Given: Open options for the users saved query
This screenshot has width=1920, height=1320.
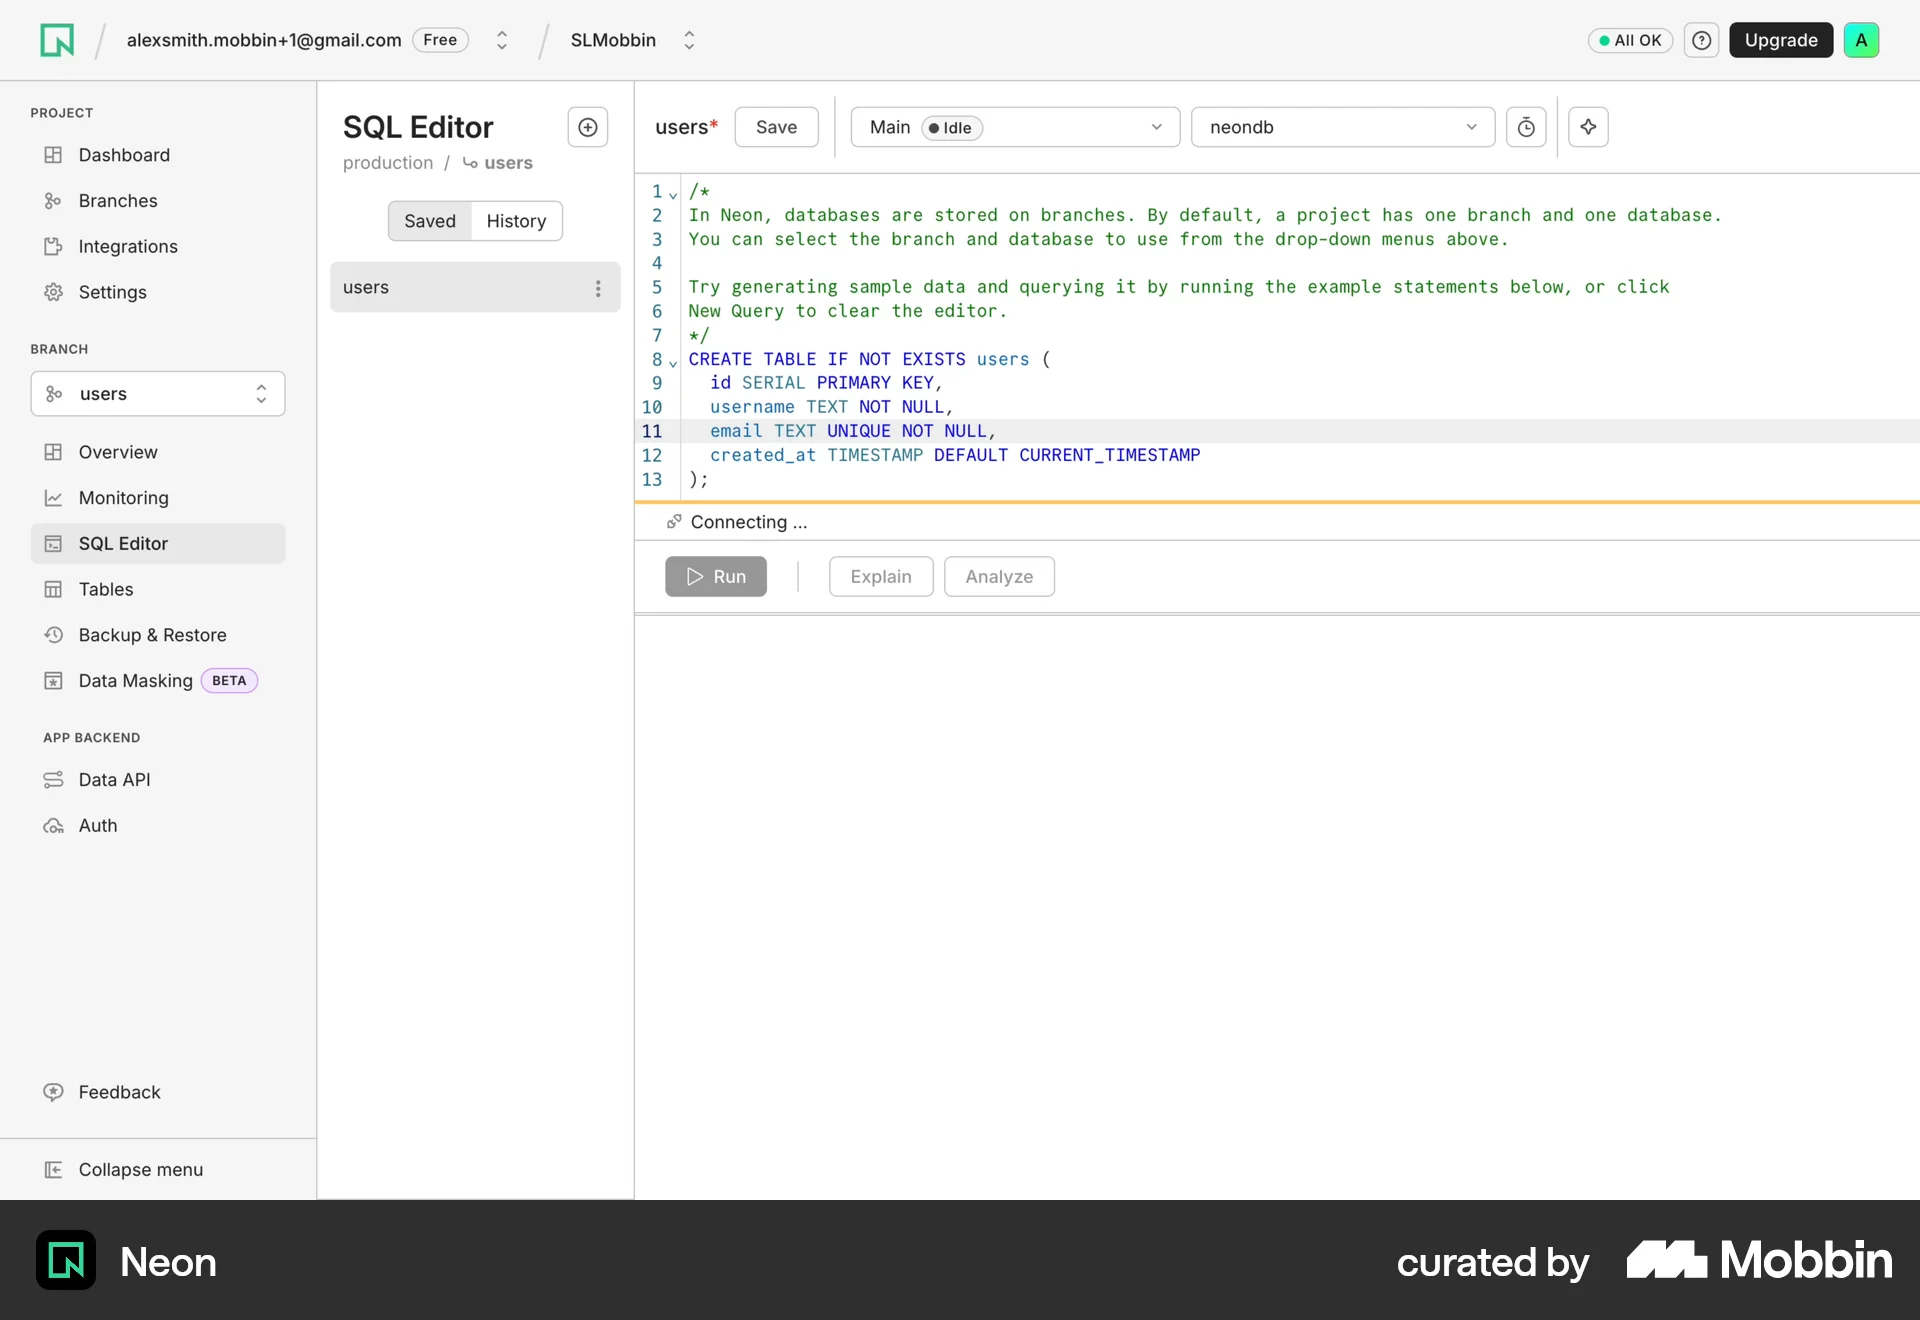Looking at the screenshot, I should click(x=598, y=288).
